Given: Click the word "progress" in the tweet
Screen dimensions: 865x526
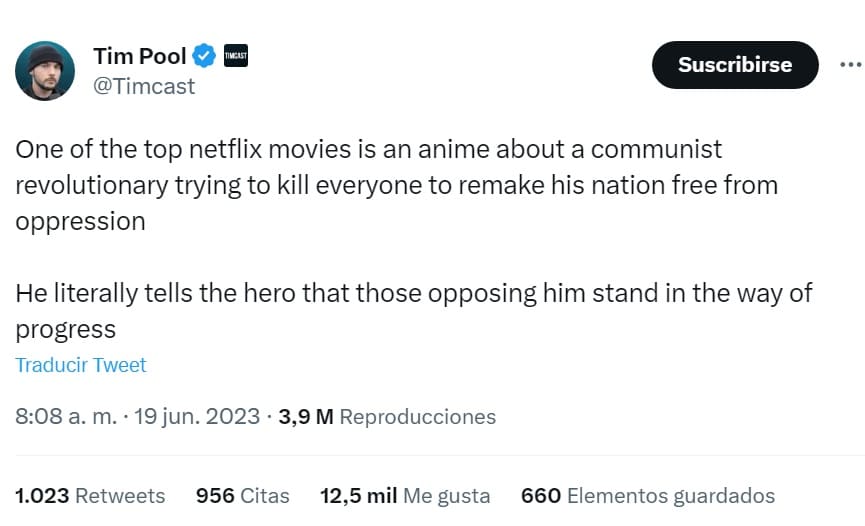Looking at the screenshot, I should (x=66, y=329).
